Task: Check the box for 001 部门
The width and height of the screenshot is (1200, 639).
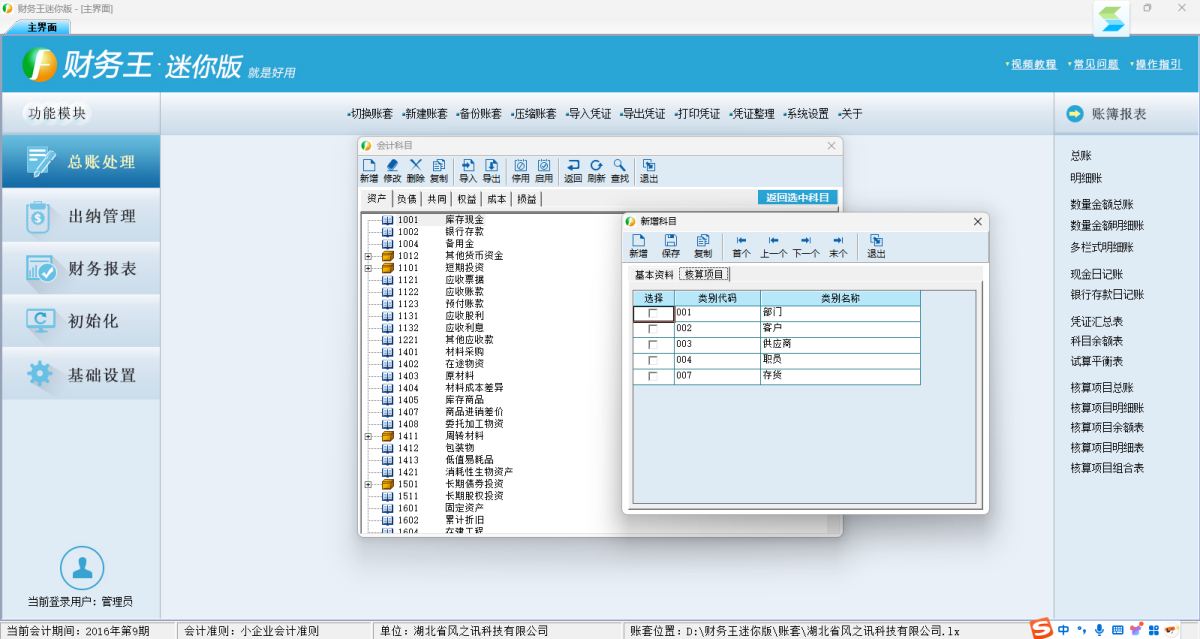Action: (653, 314)
